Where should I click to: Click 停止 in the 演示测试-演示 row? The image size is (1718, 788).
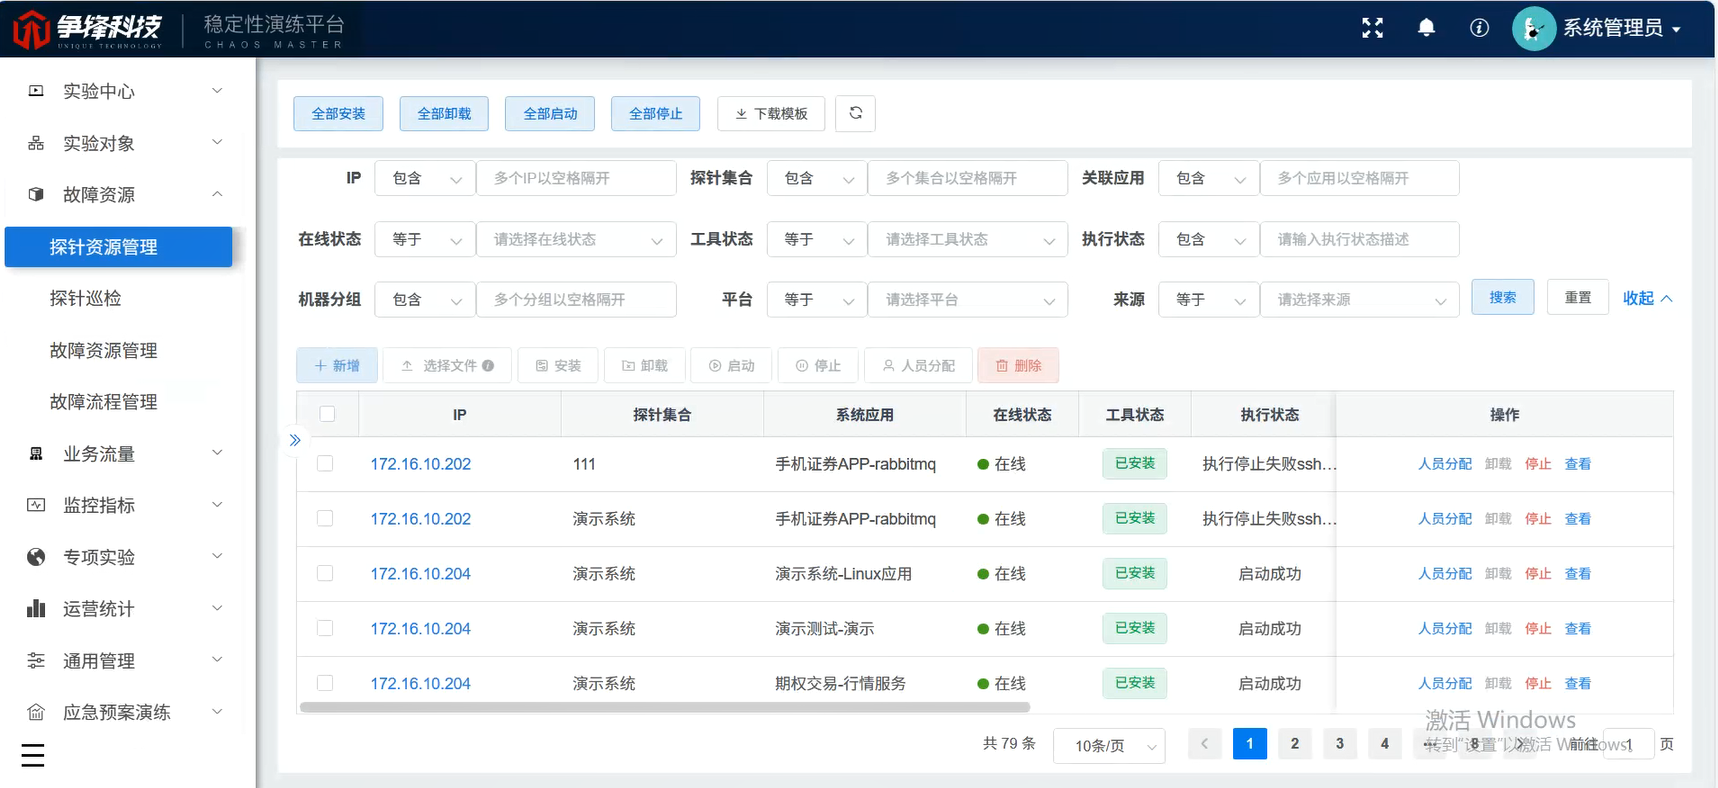click(x=1538, y=629)
